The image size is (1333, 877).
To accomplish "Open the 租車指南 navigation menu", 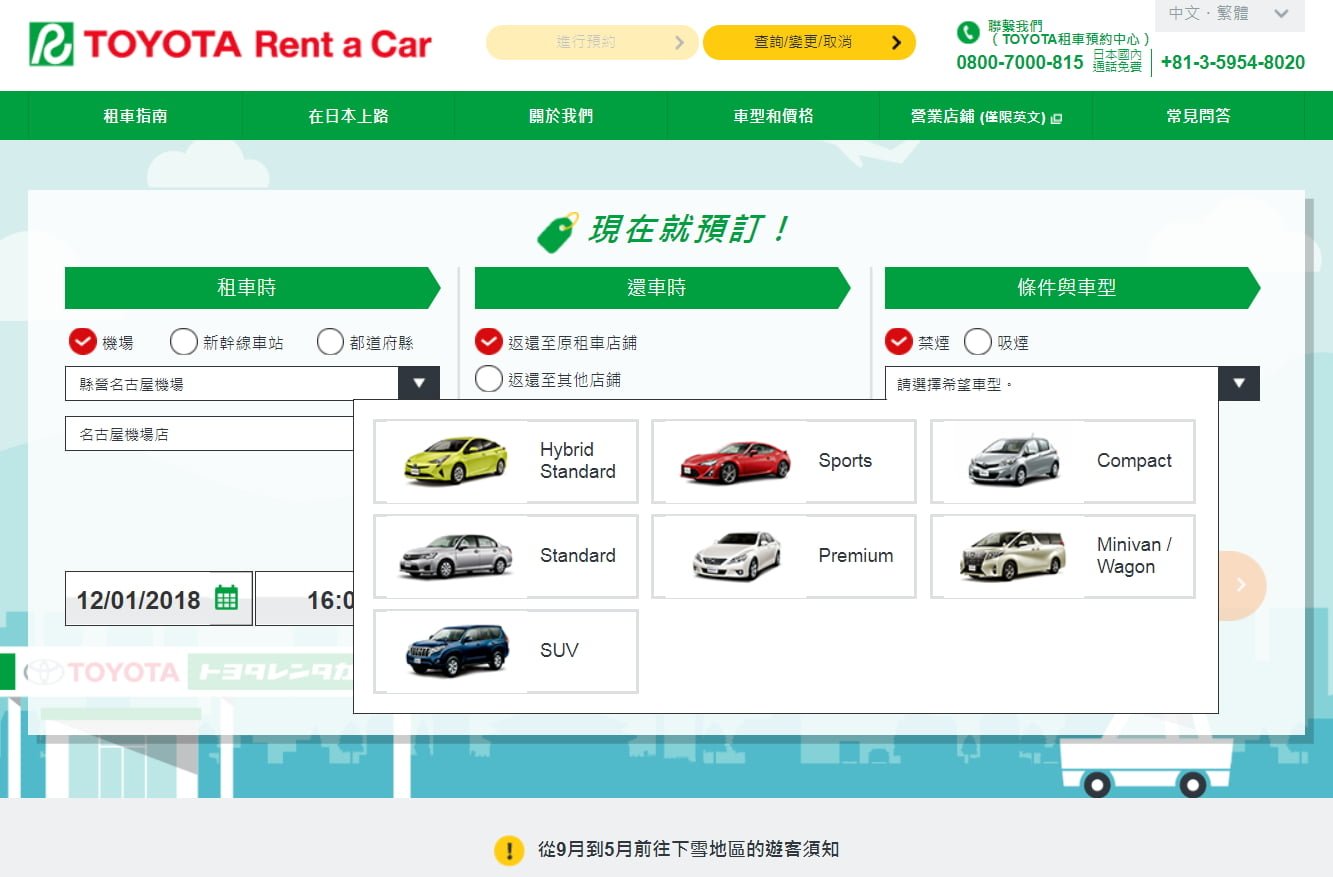I will (135, 116).
